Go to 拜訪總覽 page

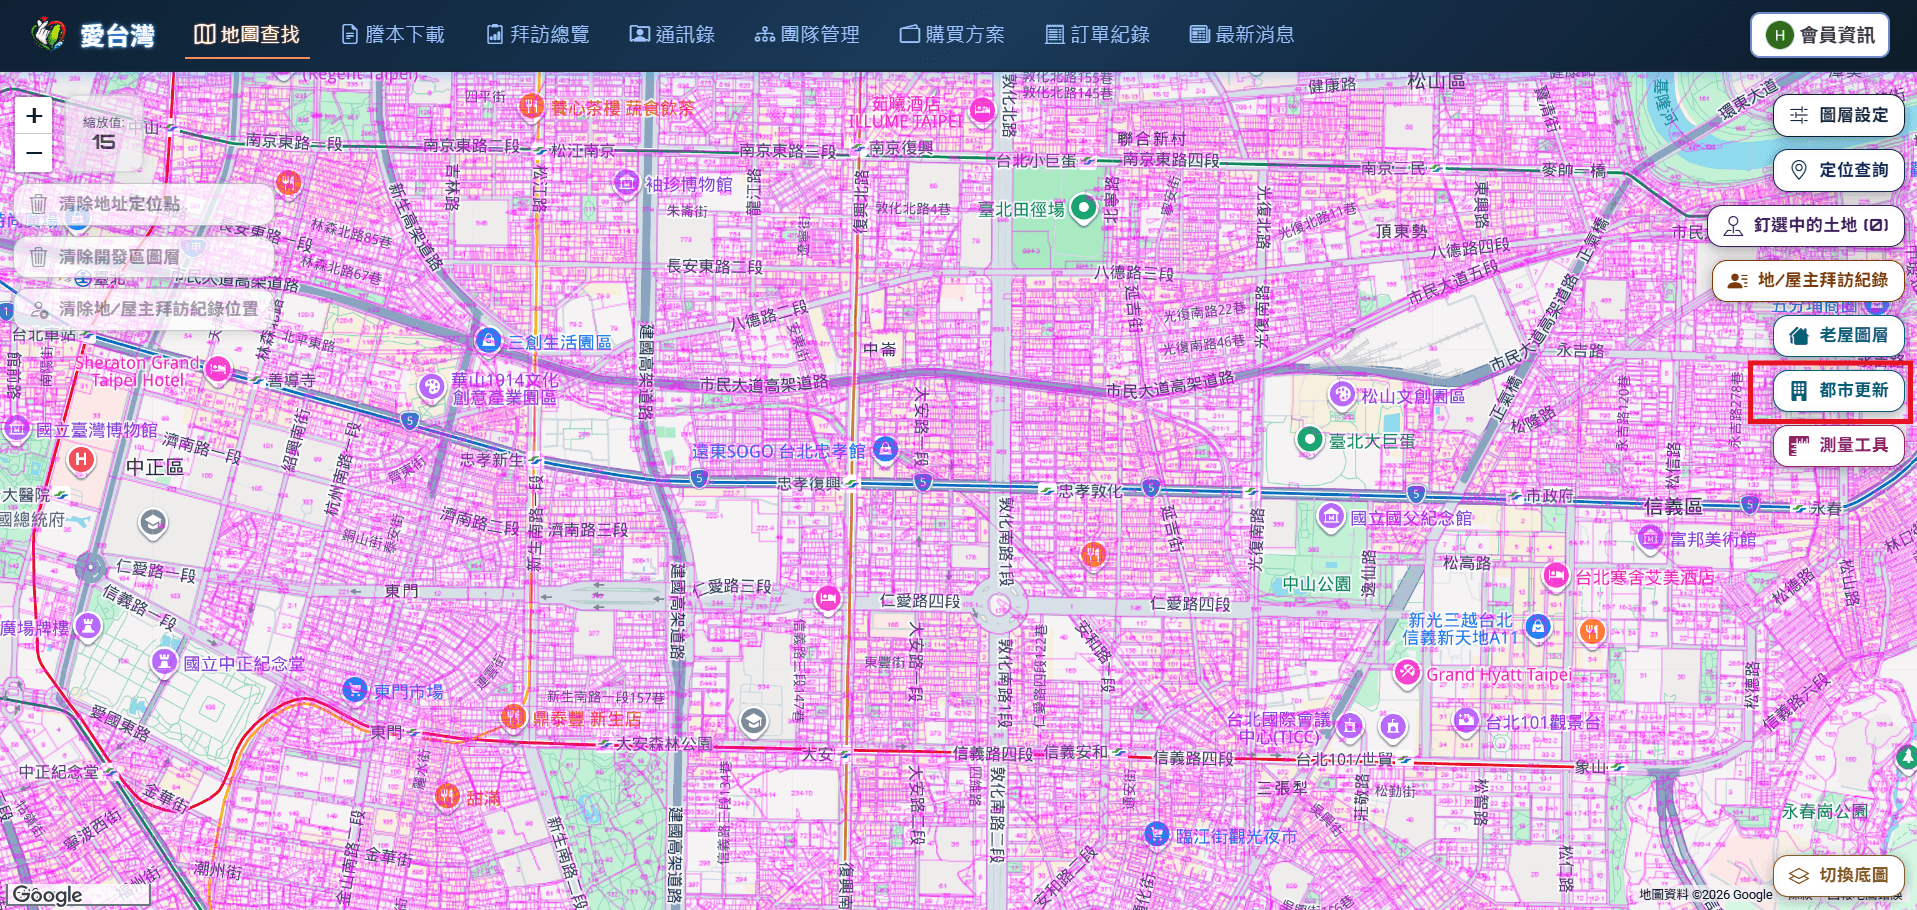[x=538, y=35]
